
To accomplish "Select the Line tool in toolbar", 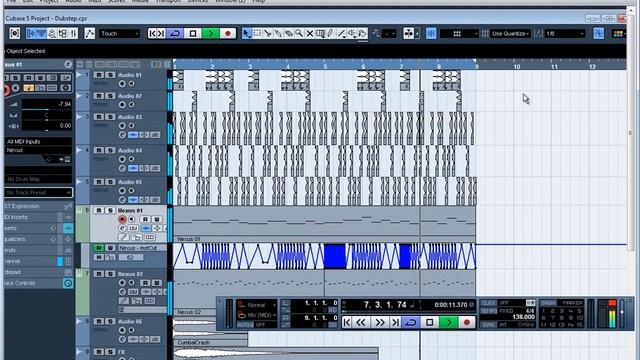I will [x=341, y=33].
